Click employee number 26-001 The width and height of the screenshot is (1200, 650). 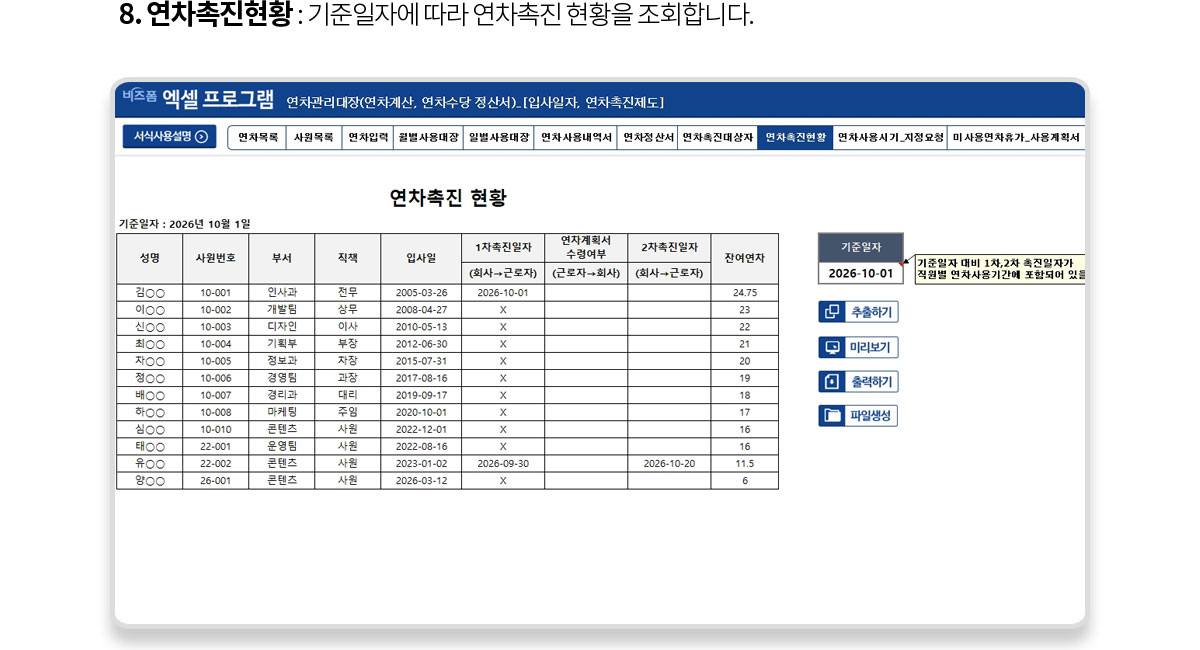coord(216,480)
